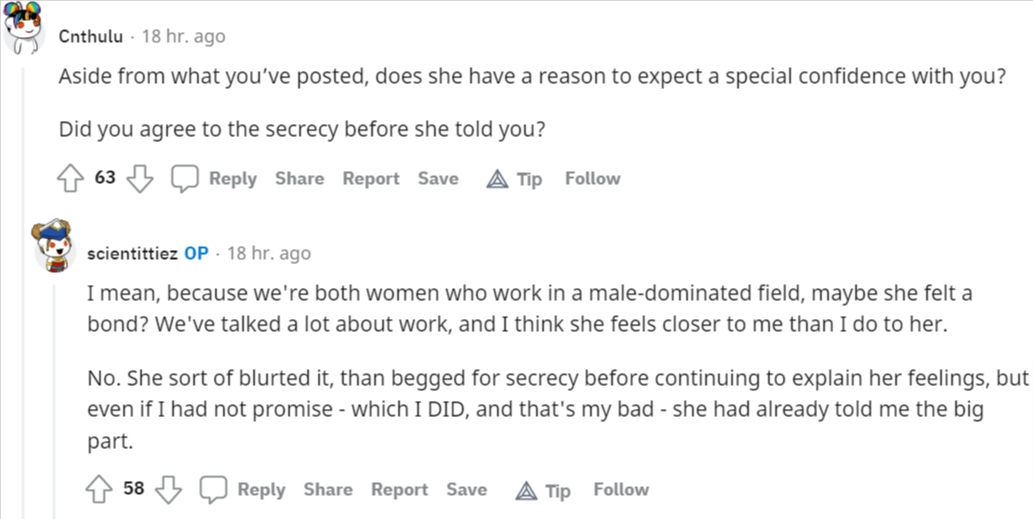Viewport: 1033px width, 519px height.
Task: Click the Tip triangle icon on scientittiez's reply
Action: pos(526,490)
